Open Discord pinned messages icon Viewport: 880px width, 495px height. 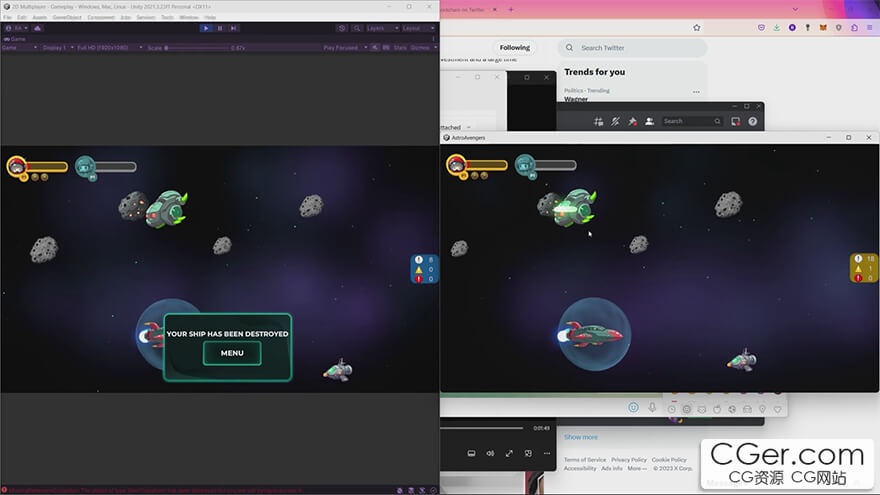coord(632,121)
